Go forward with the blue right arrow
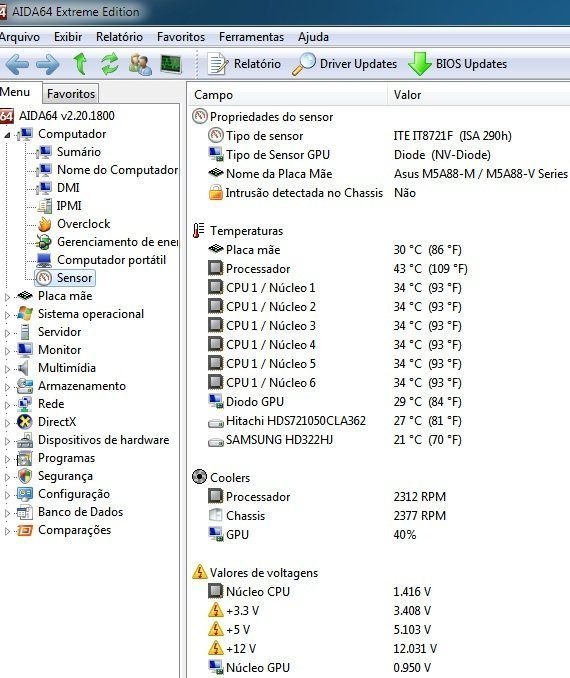The width and height of the screenshot is (570, 678). 48,64
